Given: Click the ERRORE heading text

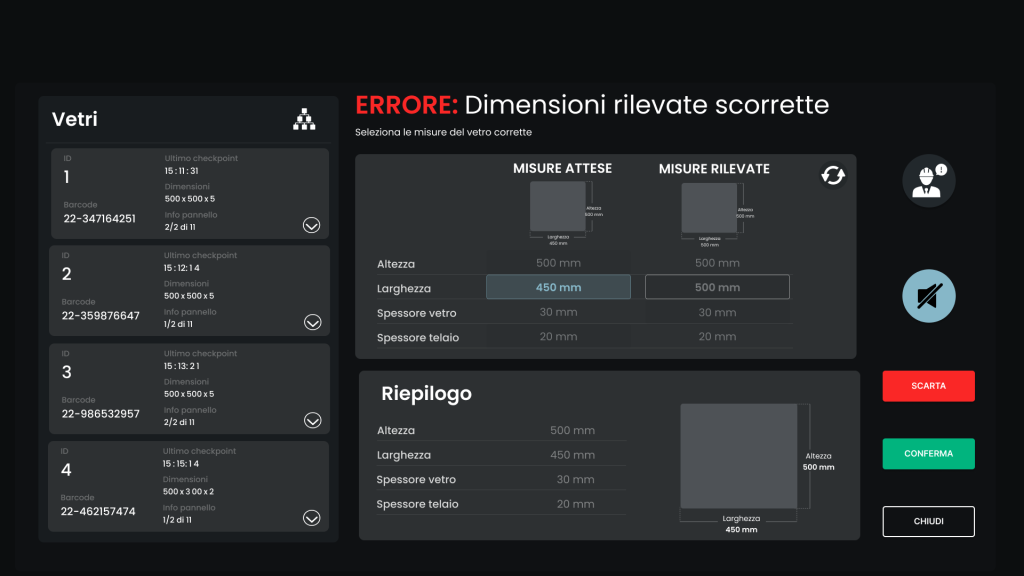Looking at the screenshot, I should (x=406, y=105).
